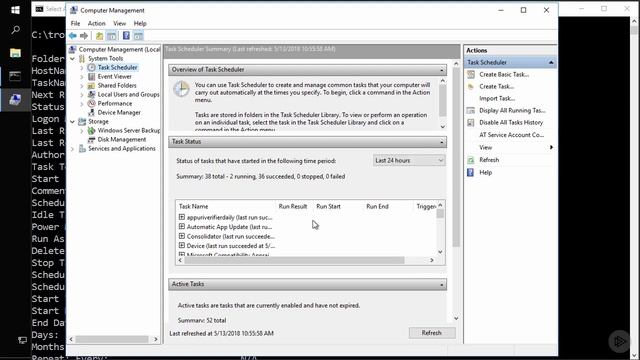The image size is (640, 360).
Task: Open the Action menu
Action: (x=97, y=24)
